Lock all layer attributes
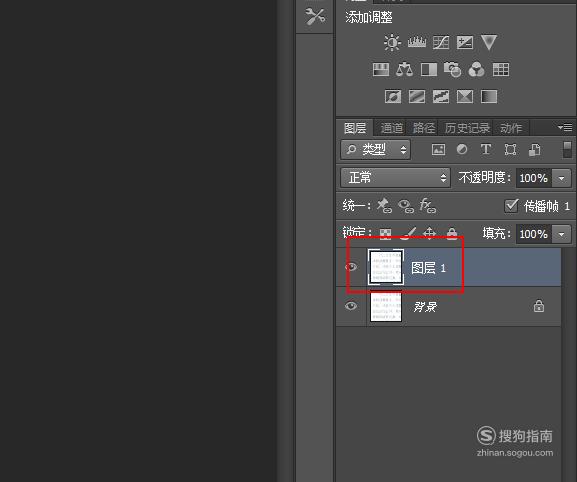The width and height of the screenshot is (577, 482). tap(452, 233)
